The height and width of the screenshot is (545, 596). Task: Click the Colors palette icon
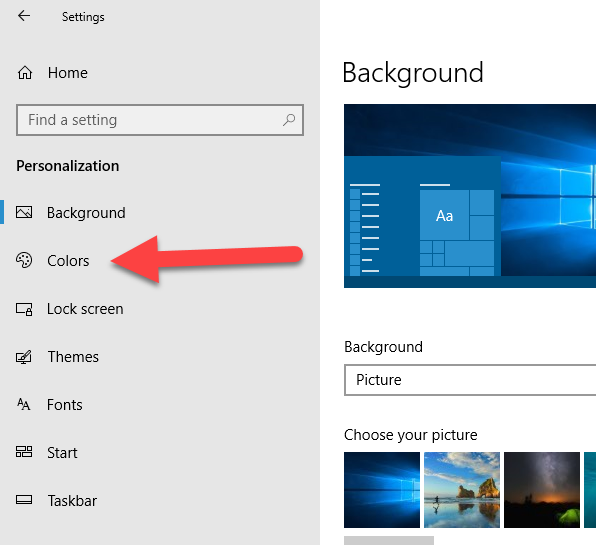click(x=24, y=260)
